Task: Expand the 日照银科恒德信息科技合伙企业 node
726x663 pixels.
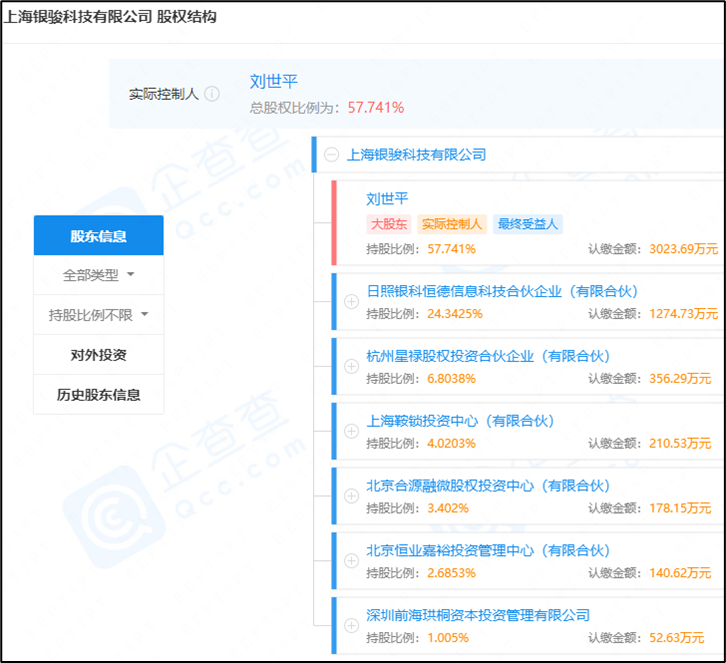Action: (x=350, y=301)
